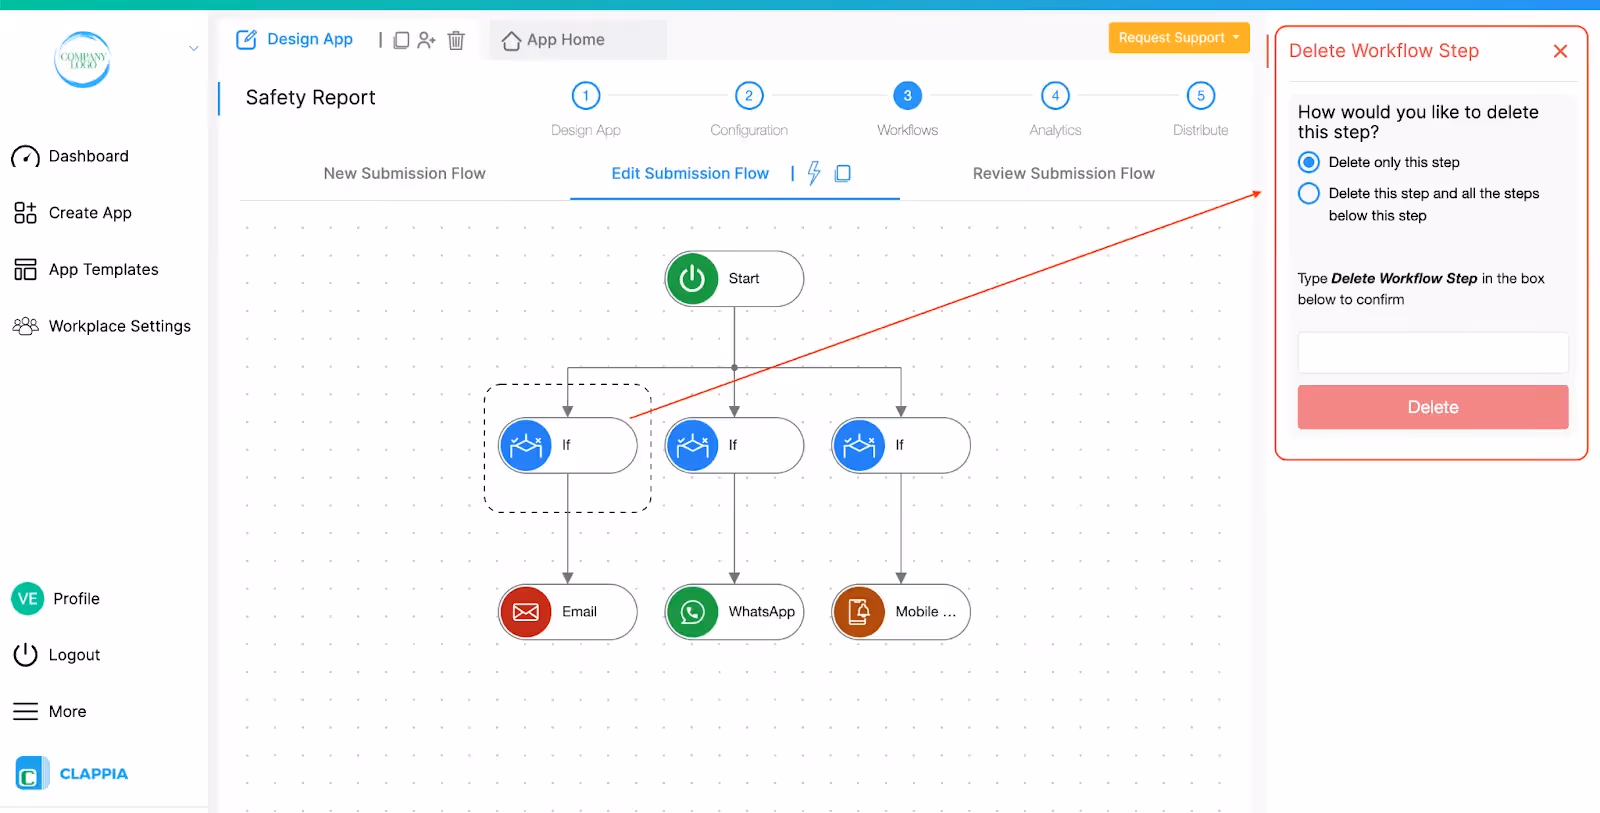Switch to Edit Submission Flow tab
1600x813 pixels.
pos(690,174)
